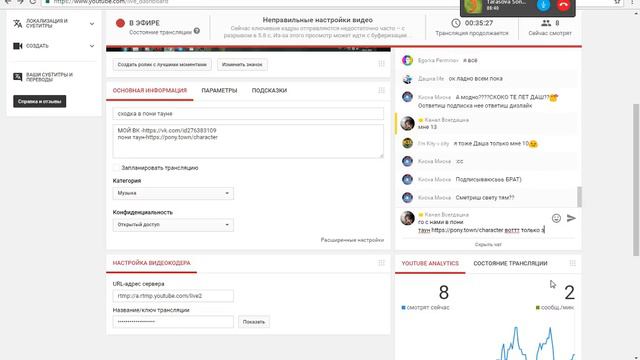Click the page vertical scrollbar
The image size is (640, 360).
point(636,180)
